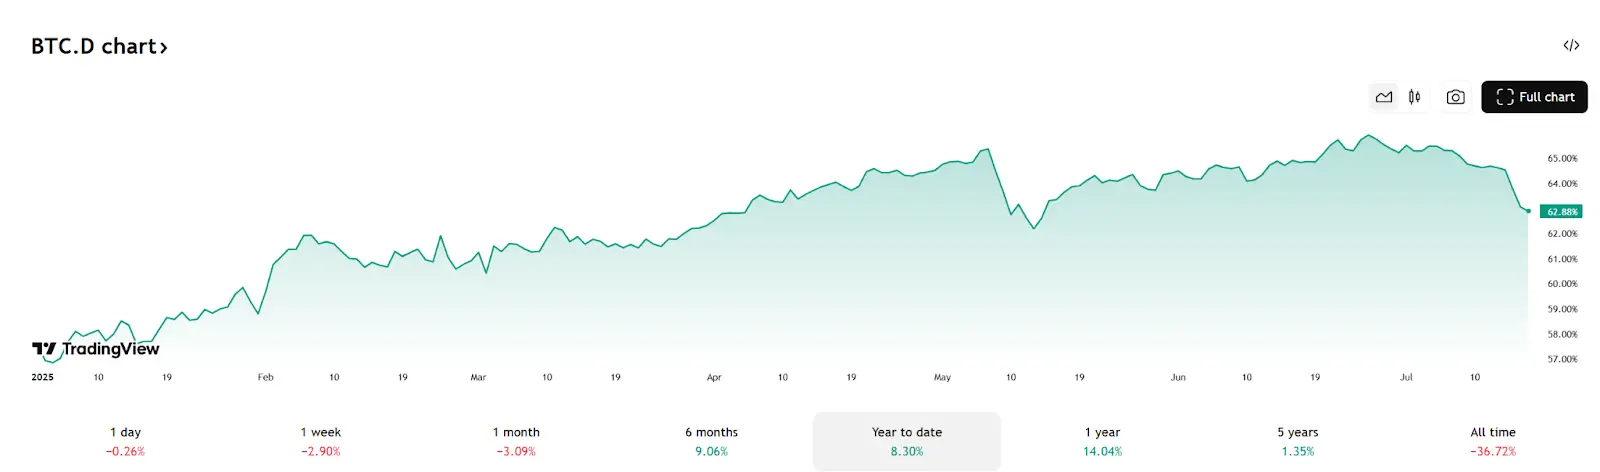Click the TradingView logo
Screen dimensions: 1600x472
coord(96,349)
